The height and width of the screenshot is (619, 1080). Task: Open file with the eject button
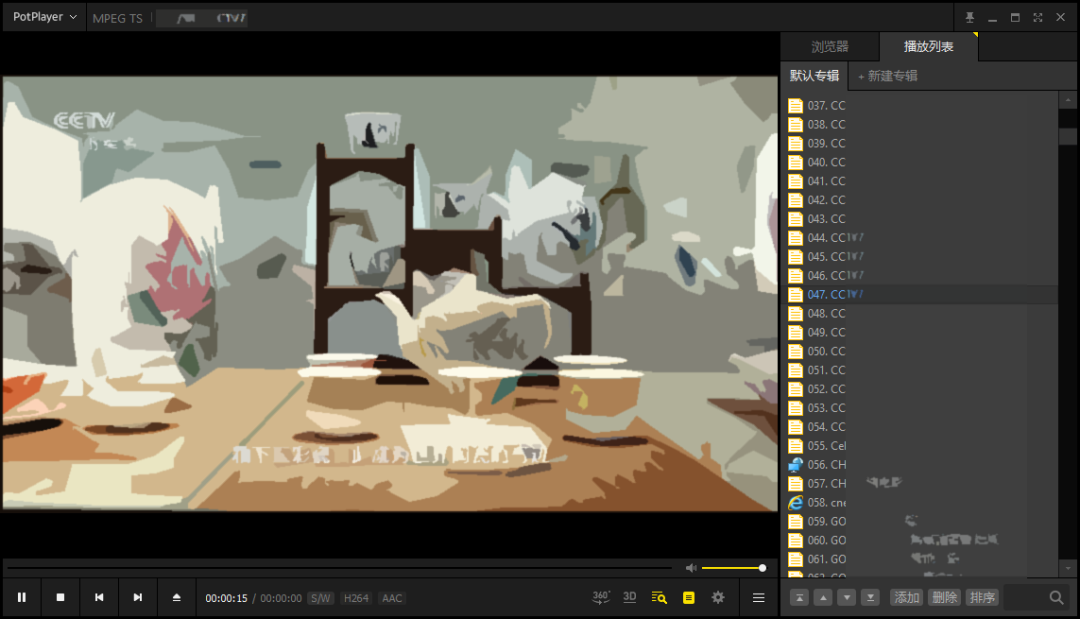click(176, 598)
